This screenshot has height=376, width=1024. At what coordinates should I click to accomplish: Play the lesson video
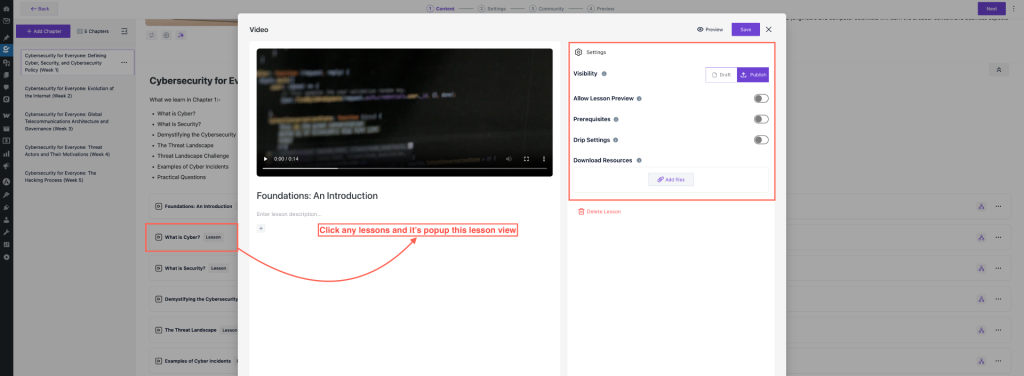265,159
